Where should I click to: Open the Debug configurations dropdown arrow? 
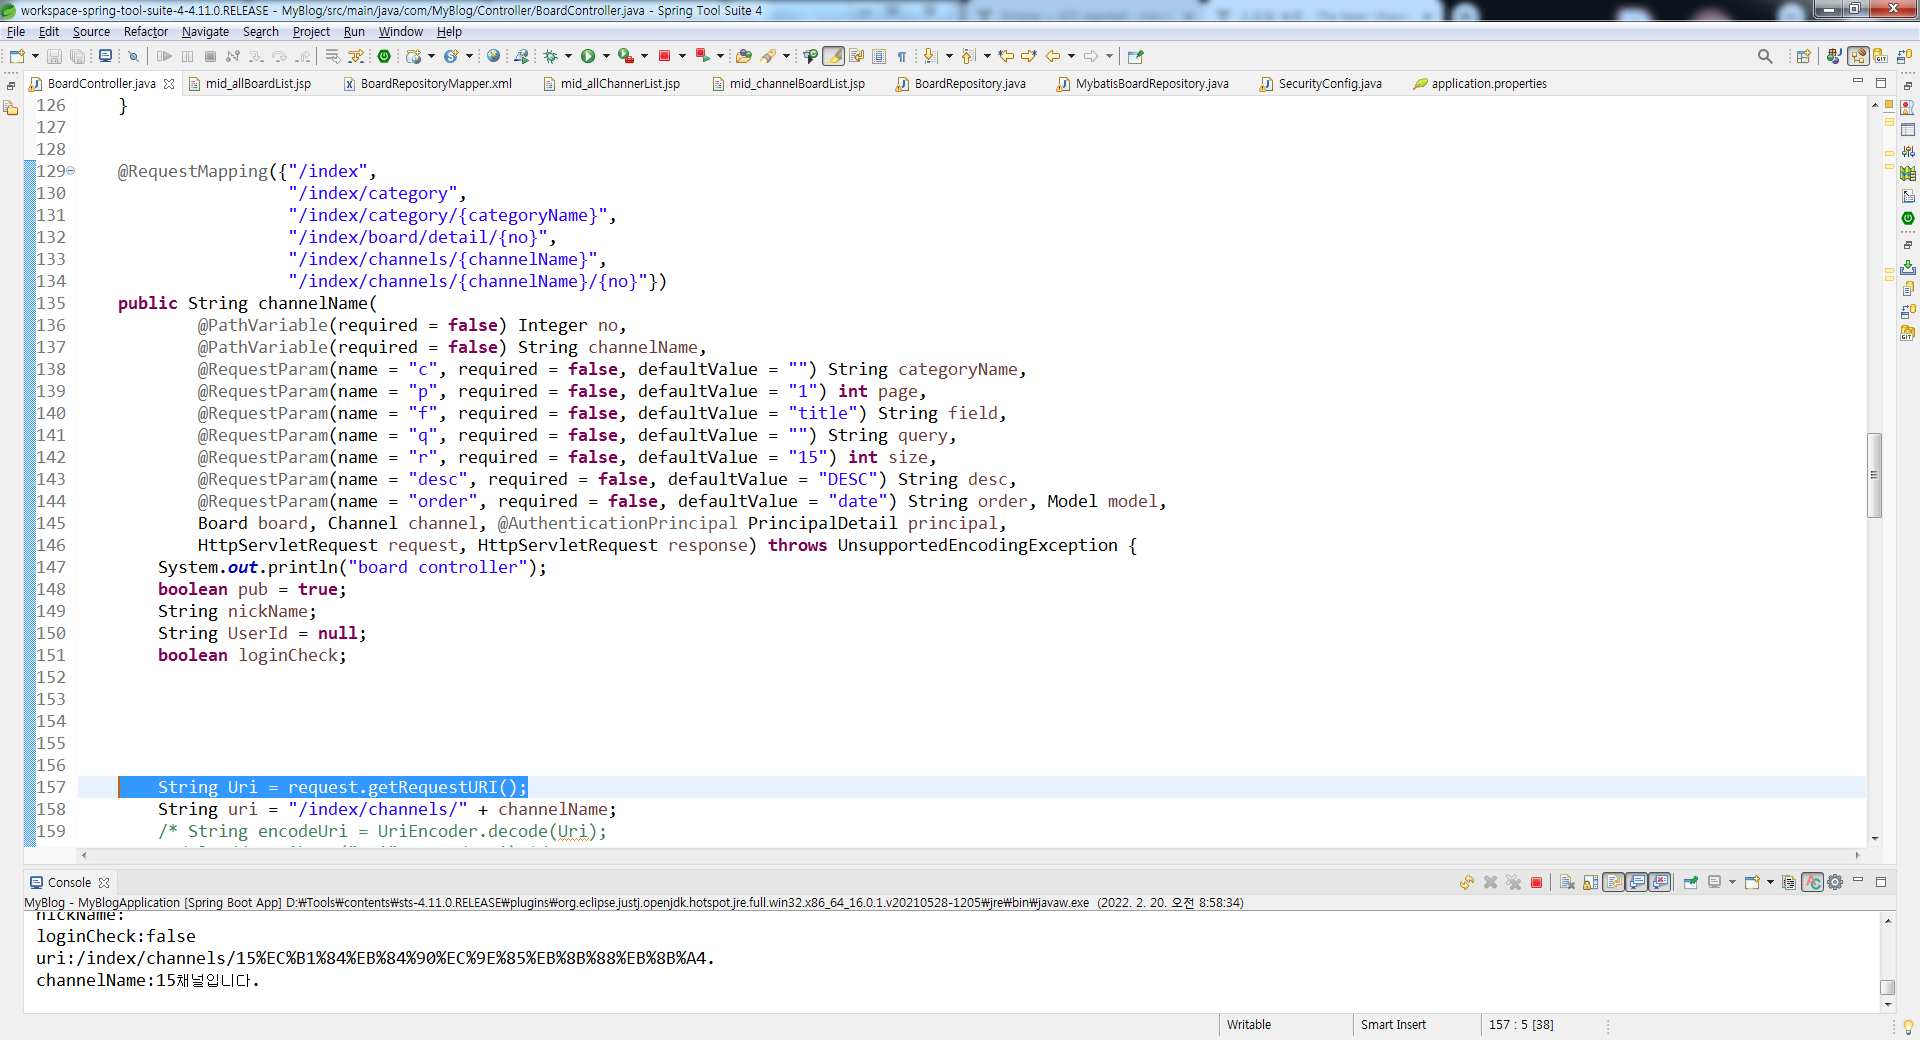coord(568,56)
